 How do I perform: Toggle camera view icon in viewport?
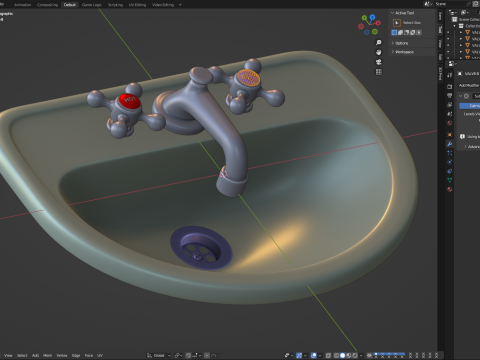[x=379, y=62]
